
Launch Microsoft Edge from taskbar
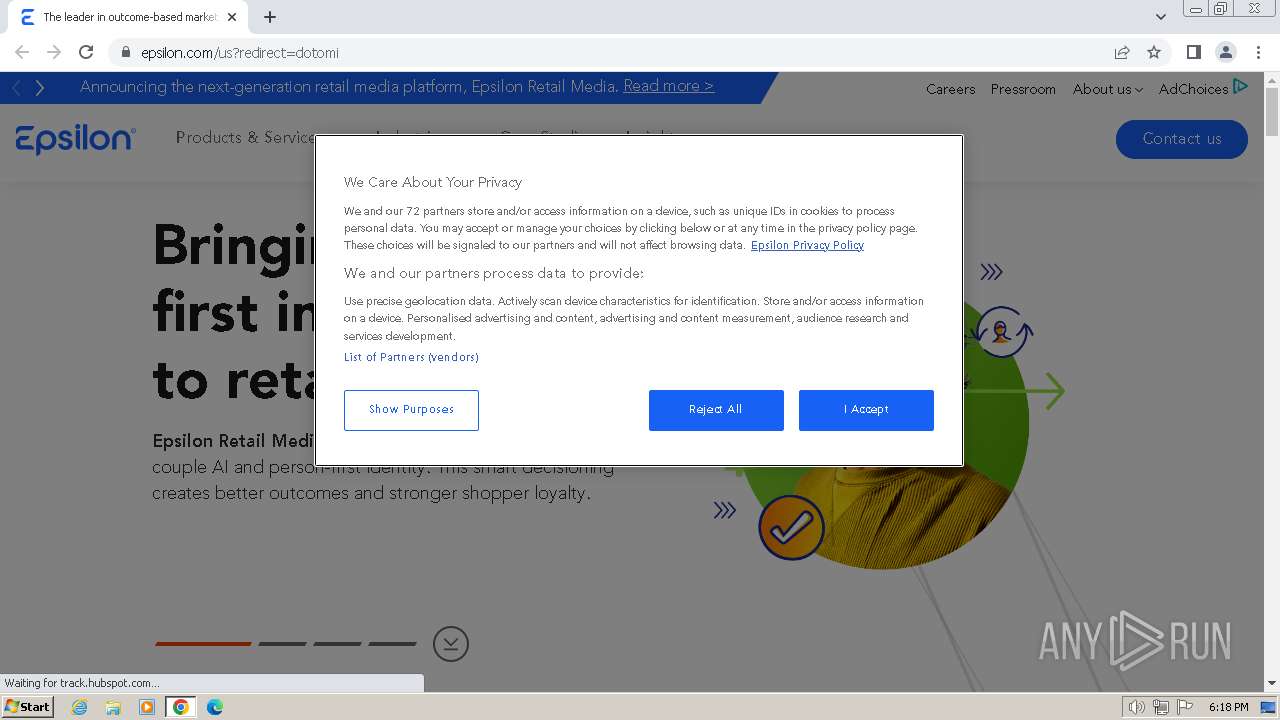(x=215, y=707)
